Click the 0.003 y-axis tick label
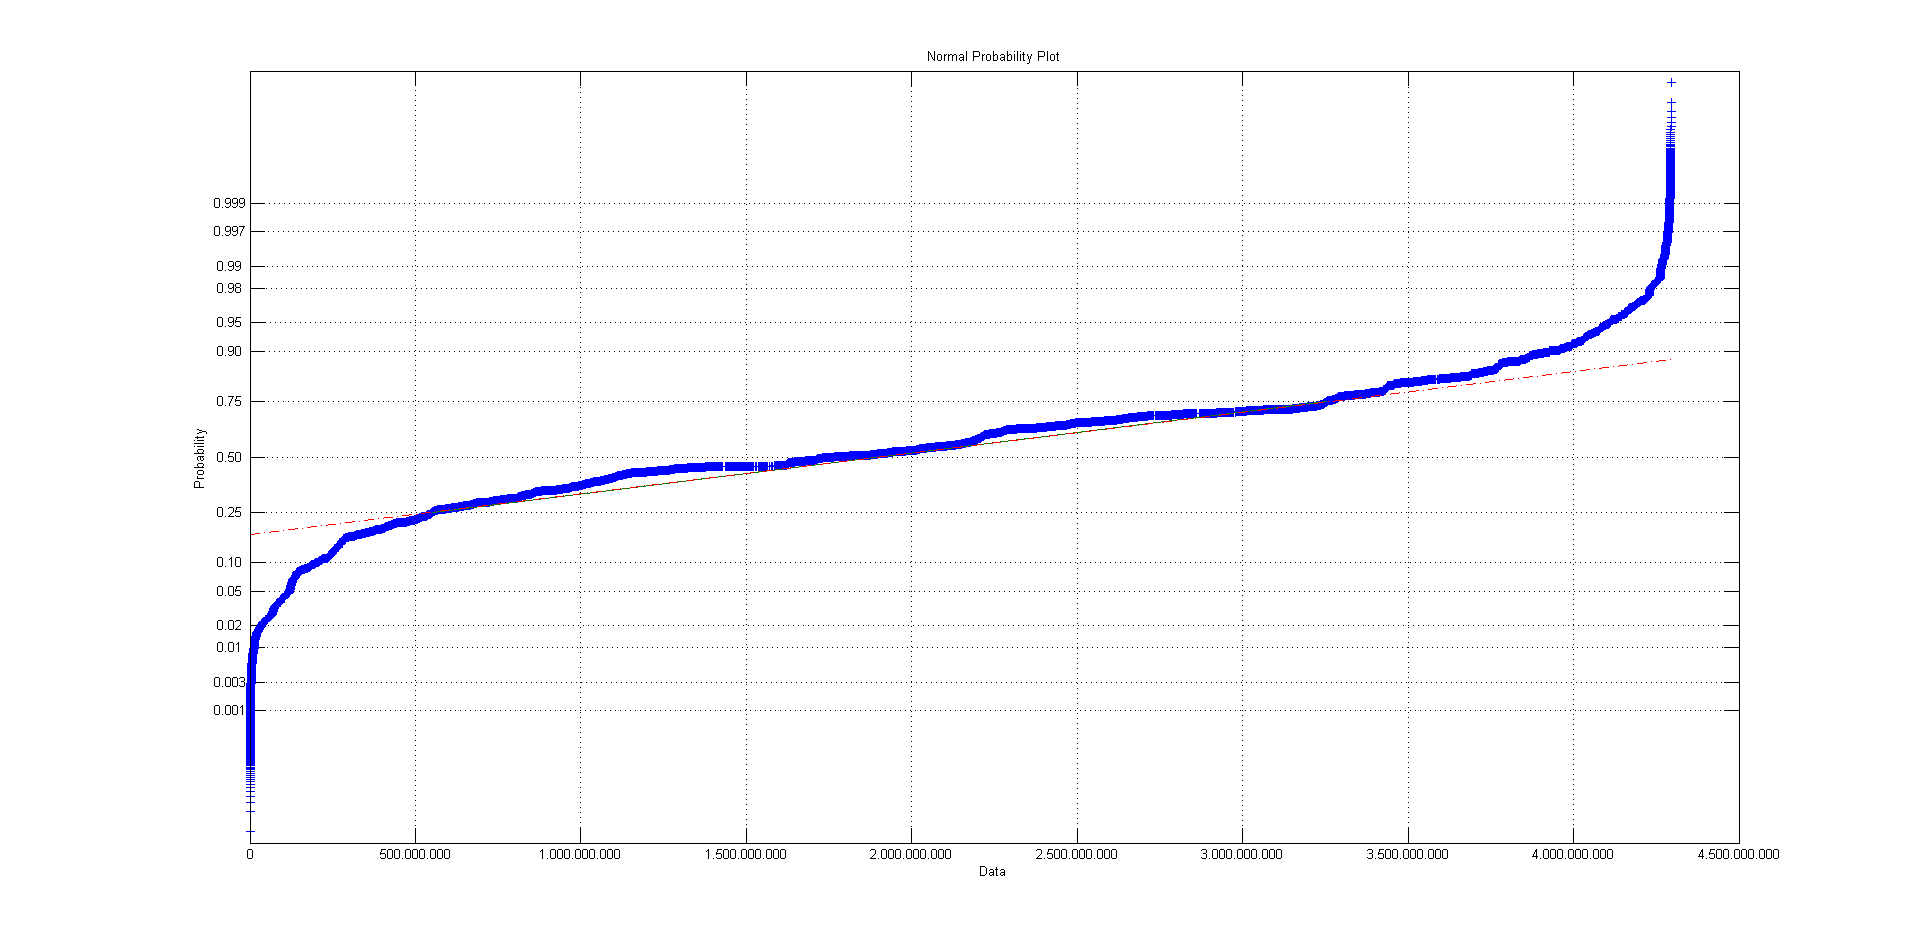Screen dimensions: 1921x947 coord(229,682)
